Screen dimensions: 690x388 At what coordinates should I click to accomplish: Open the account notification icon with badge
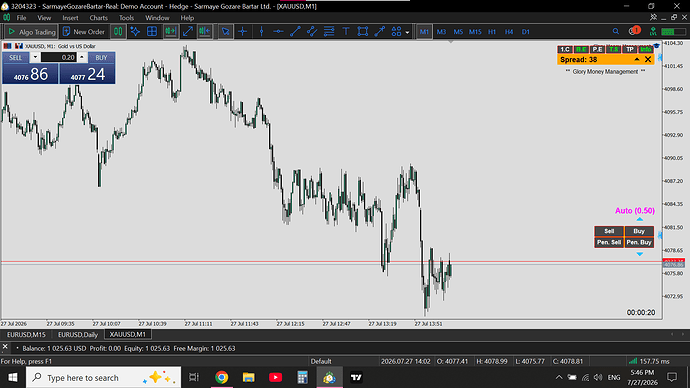click(634, 31)
